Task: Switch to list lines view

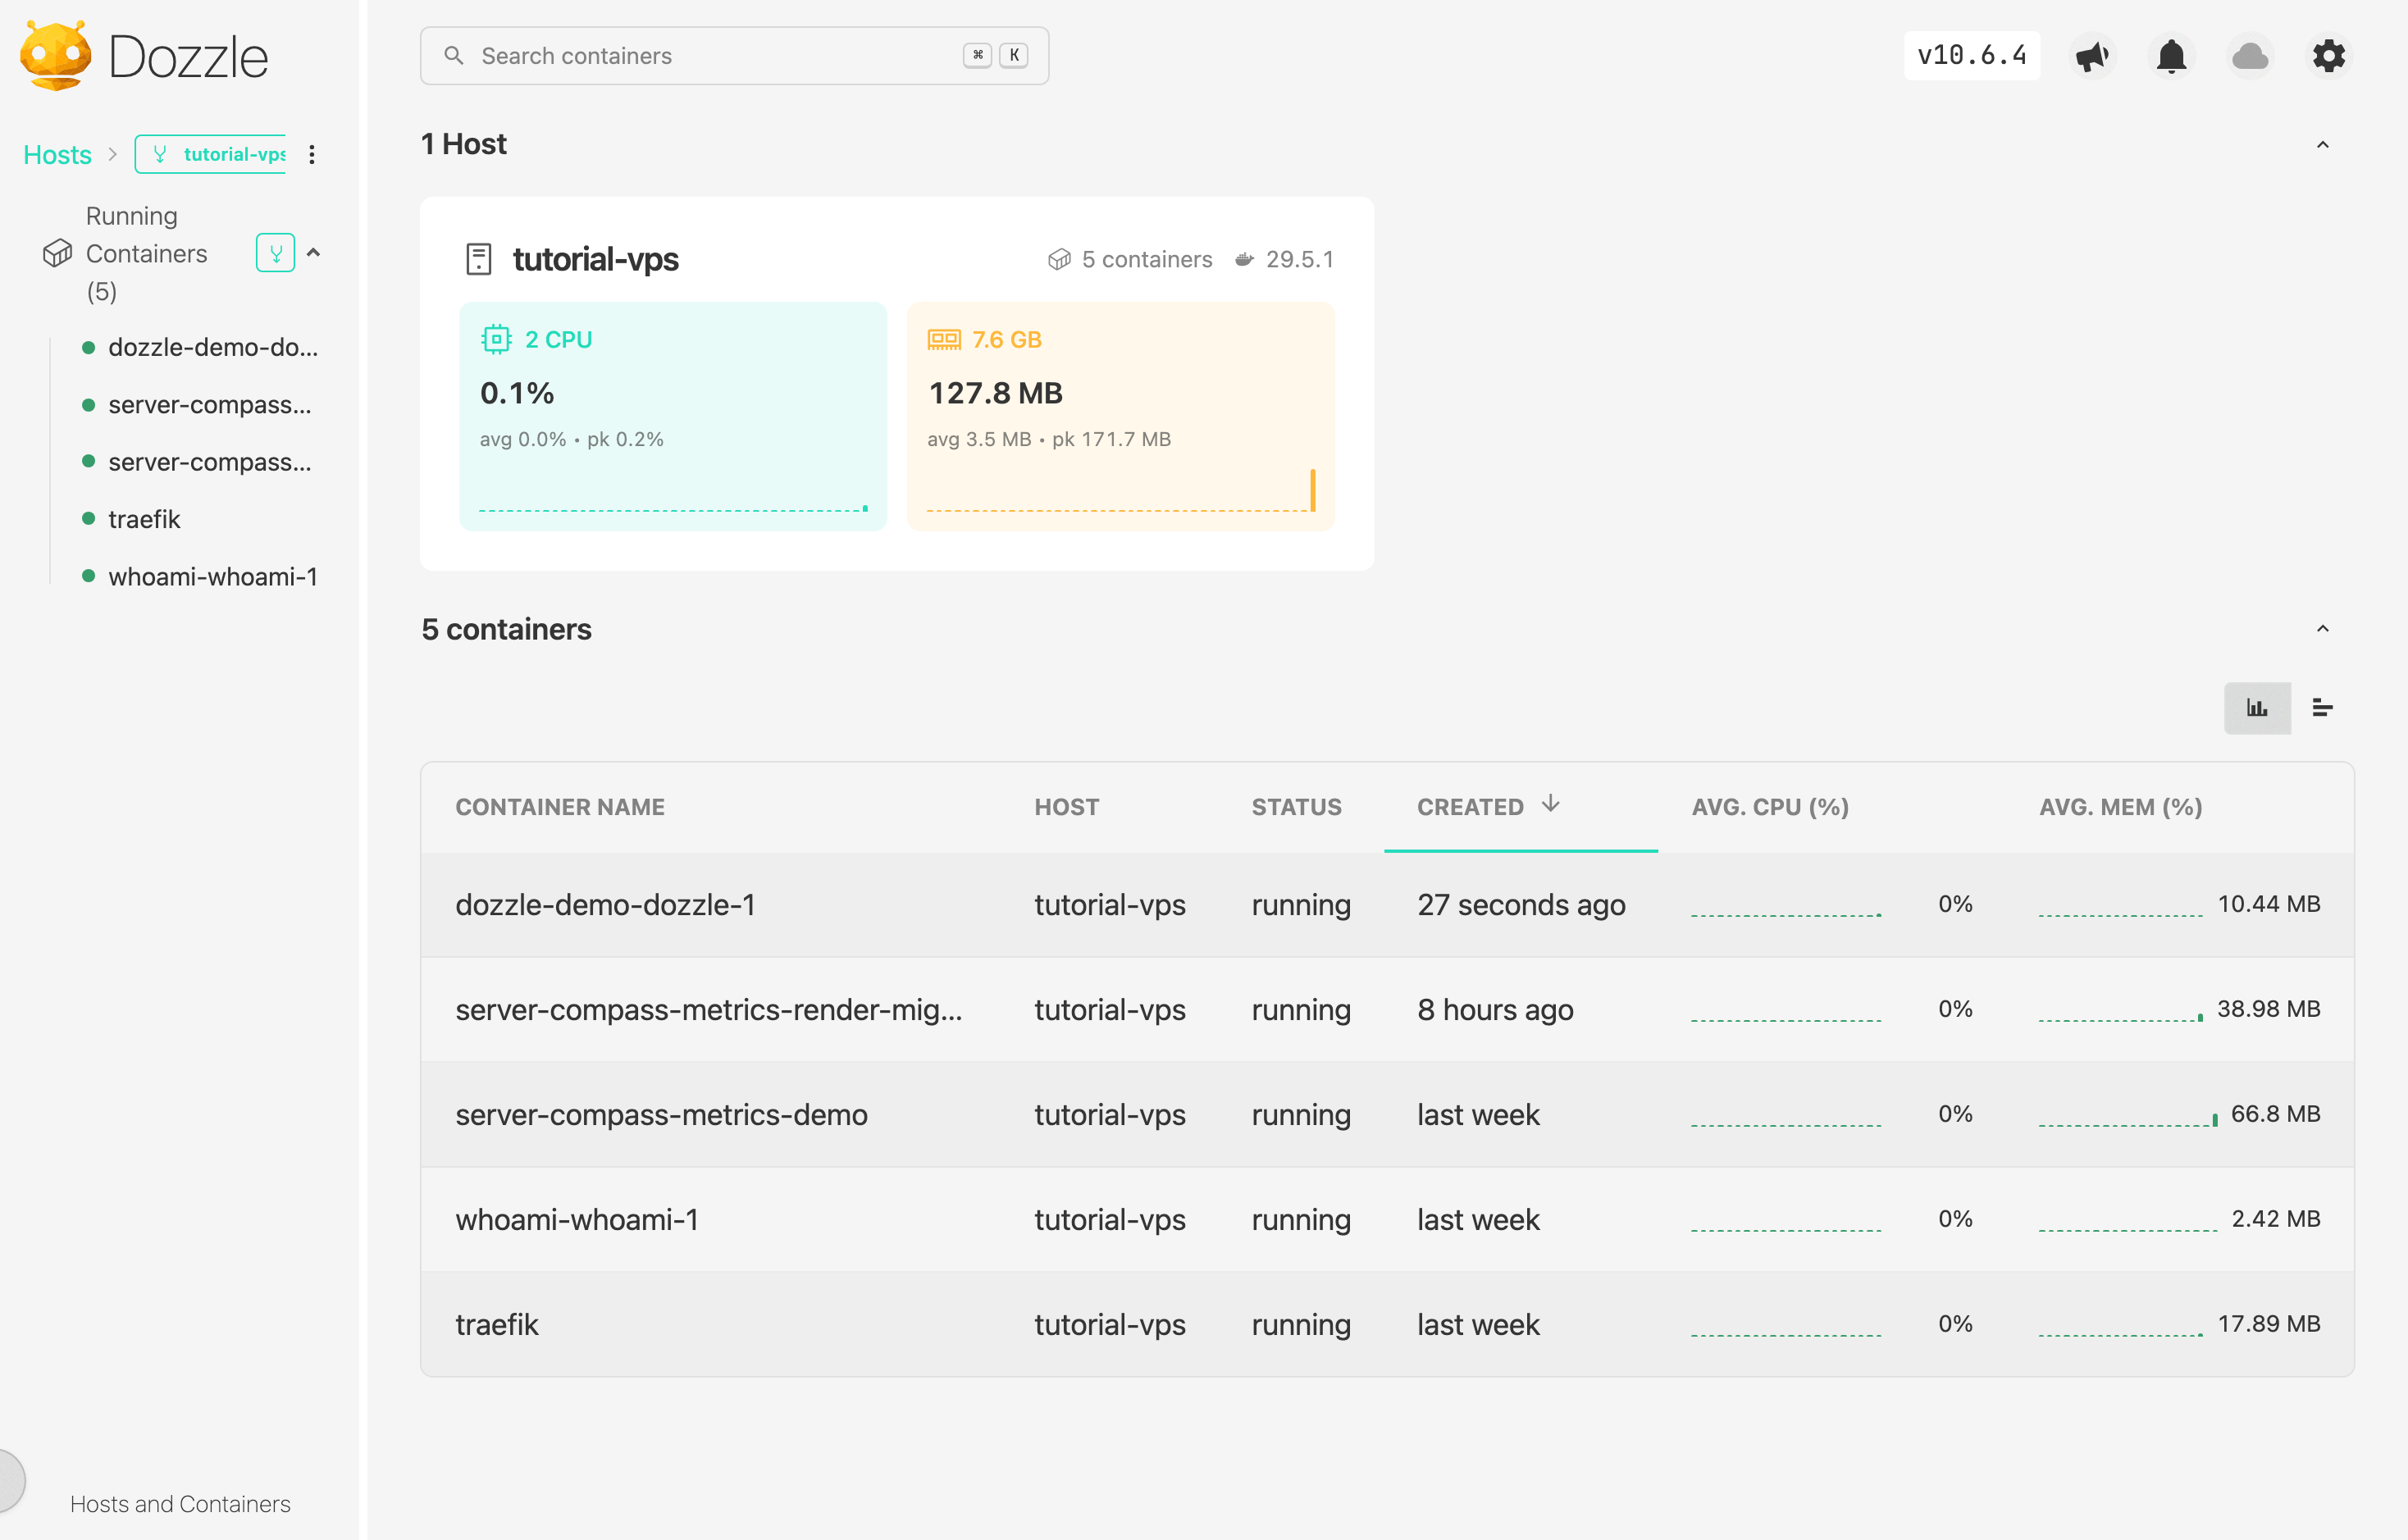Action: coord(2323,708)
